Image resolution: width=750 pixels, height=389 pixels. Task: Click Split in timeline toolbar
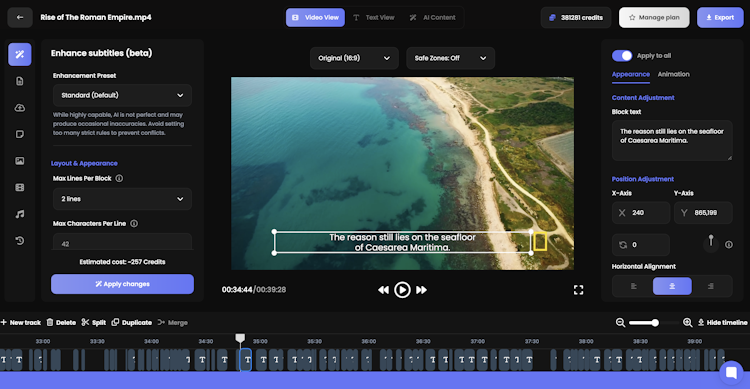[93, 322]
